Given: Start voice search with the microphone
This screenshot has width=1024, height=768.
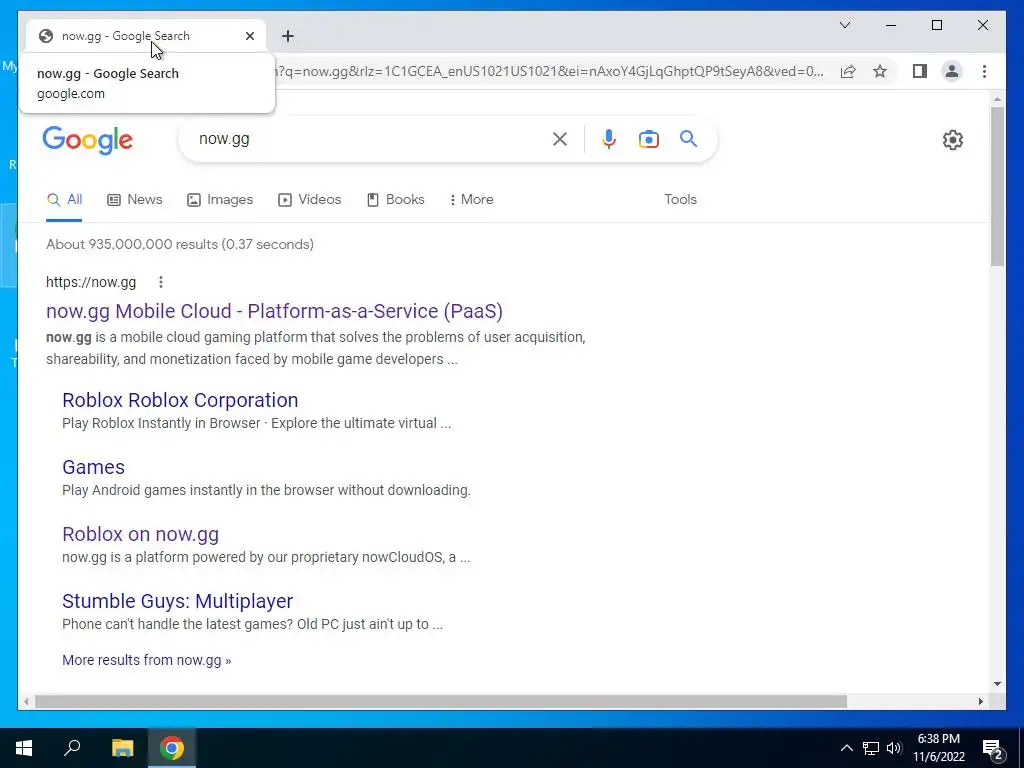Looking at the screenshot, I should [x=609, y=139].
